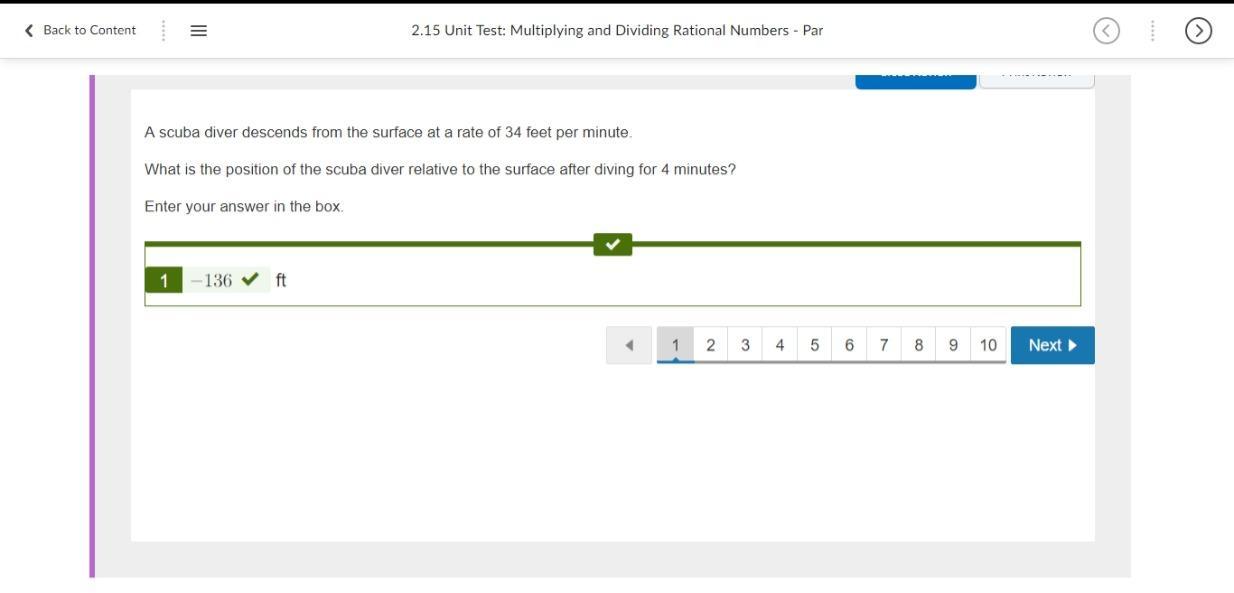Open question 5
This screenshot has height=593, width=1234.
[815, 345]
